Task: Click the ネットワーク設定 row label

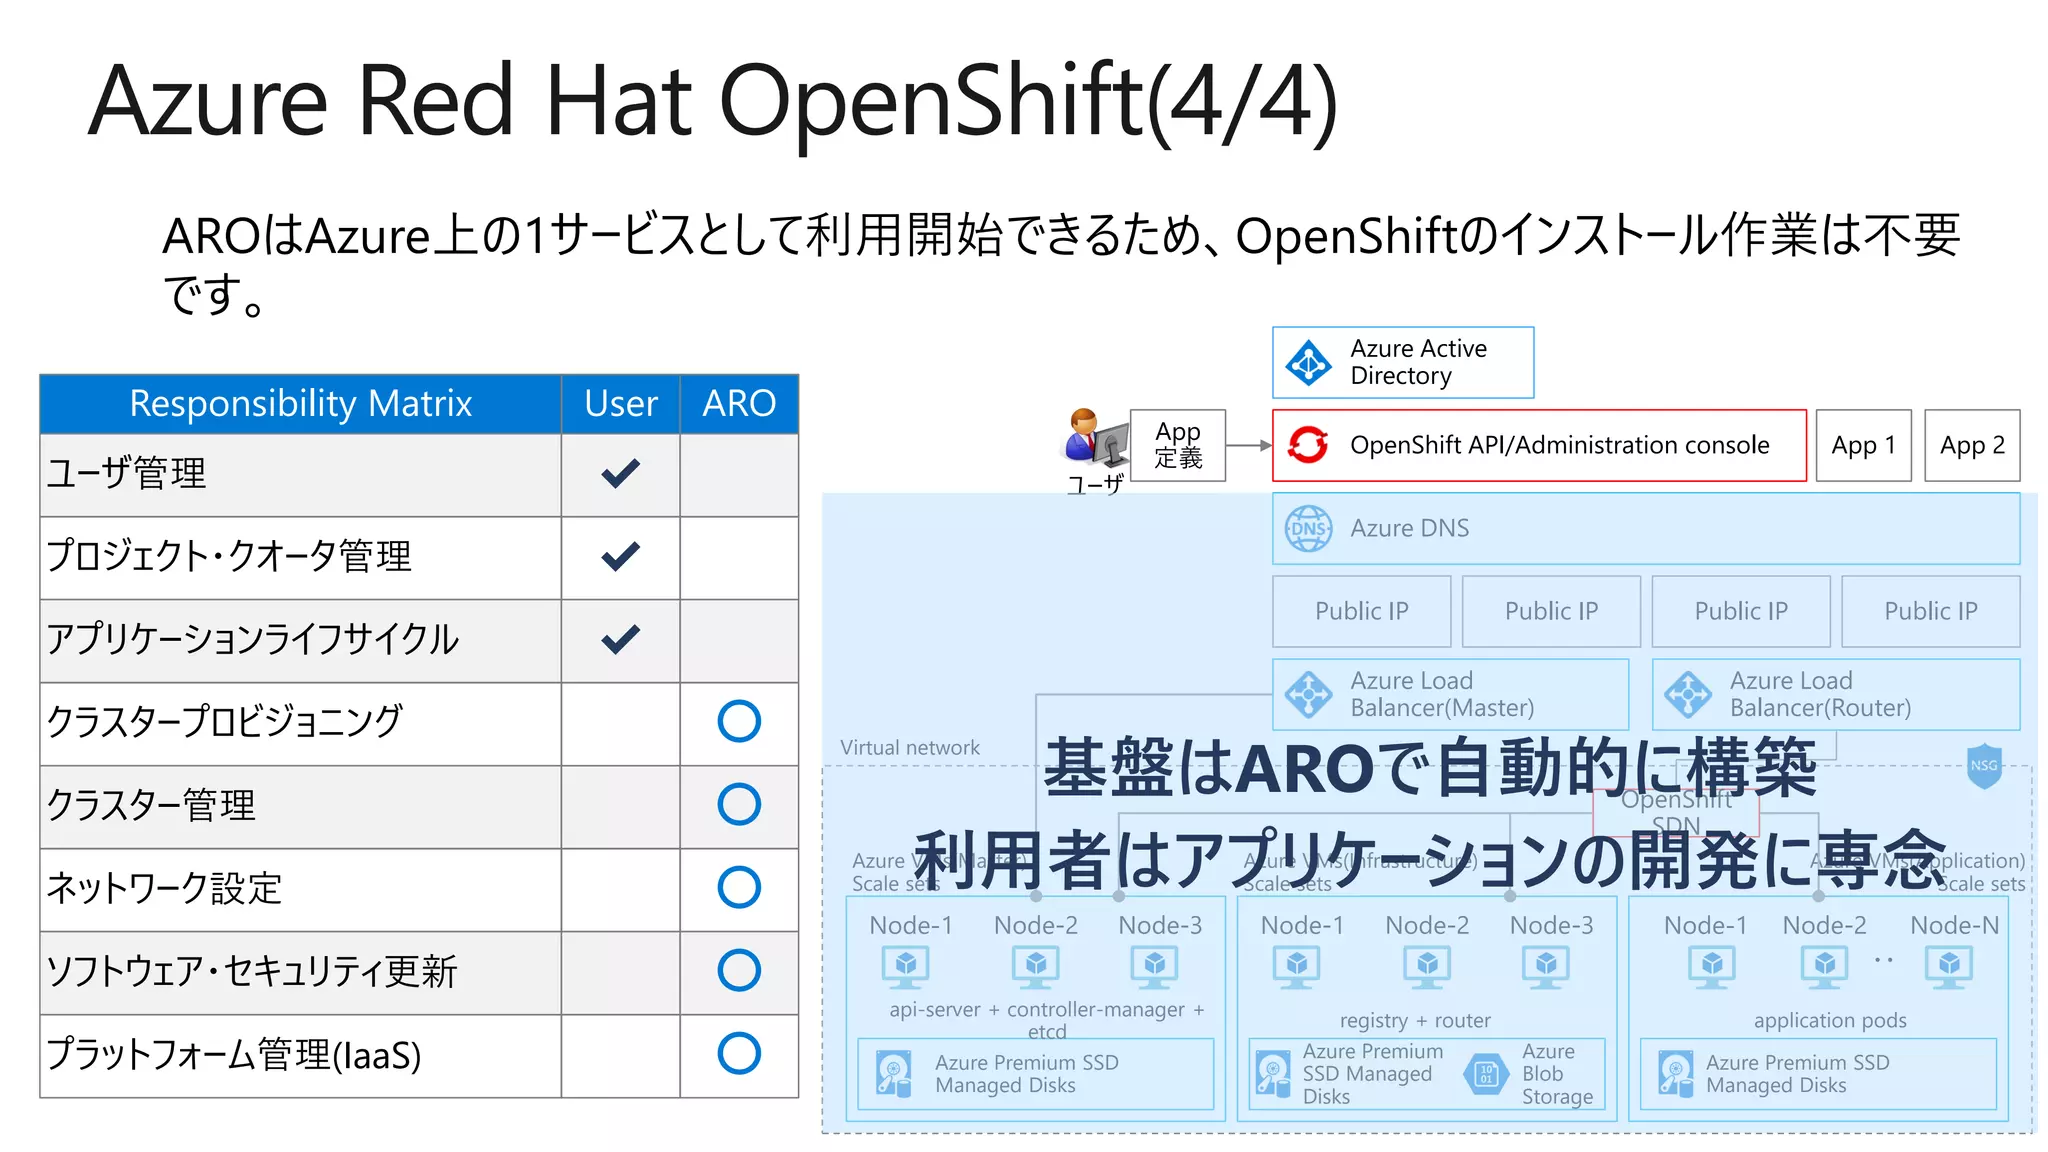Action: click(165, 887)
